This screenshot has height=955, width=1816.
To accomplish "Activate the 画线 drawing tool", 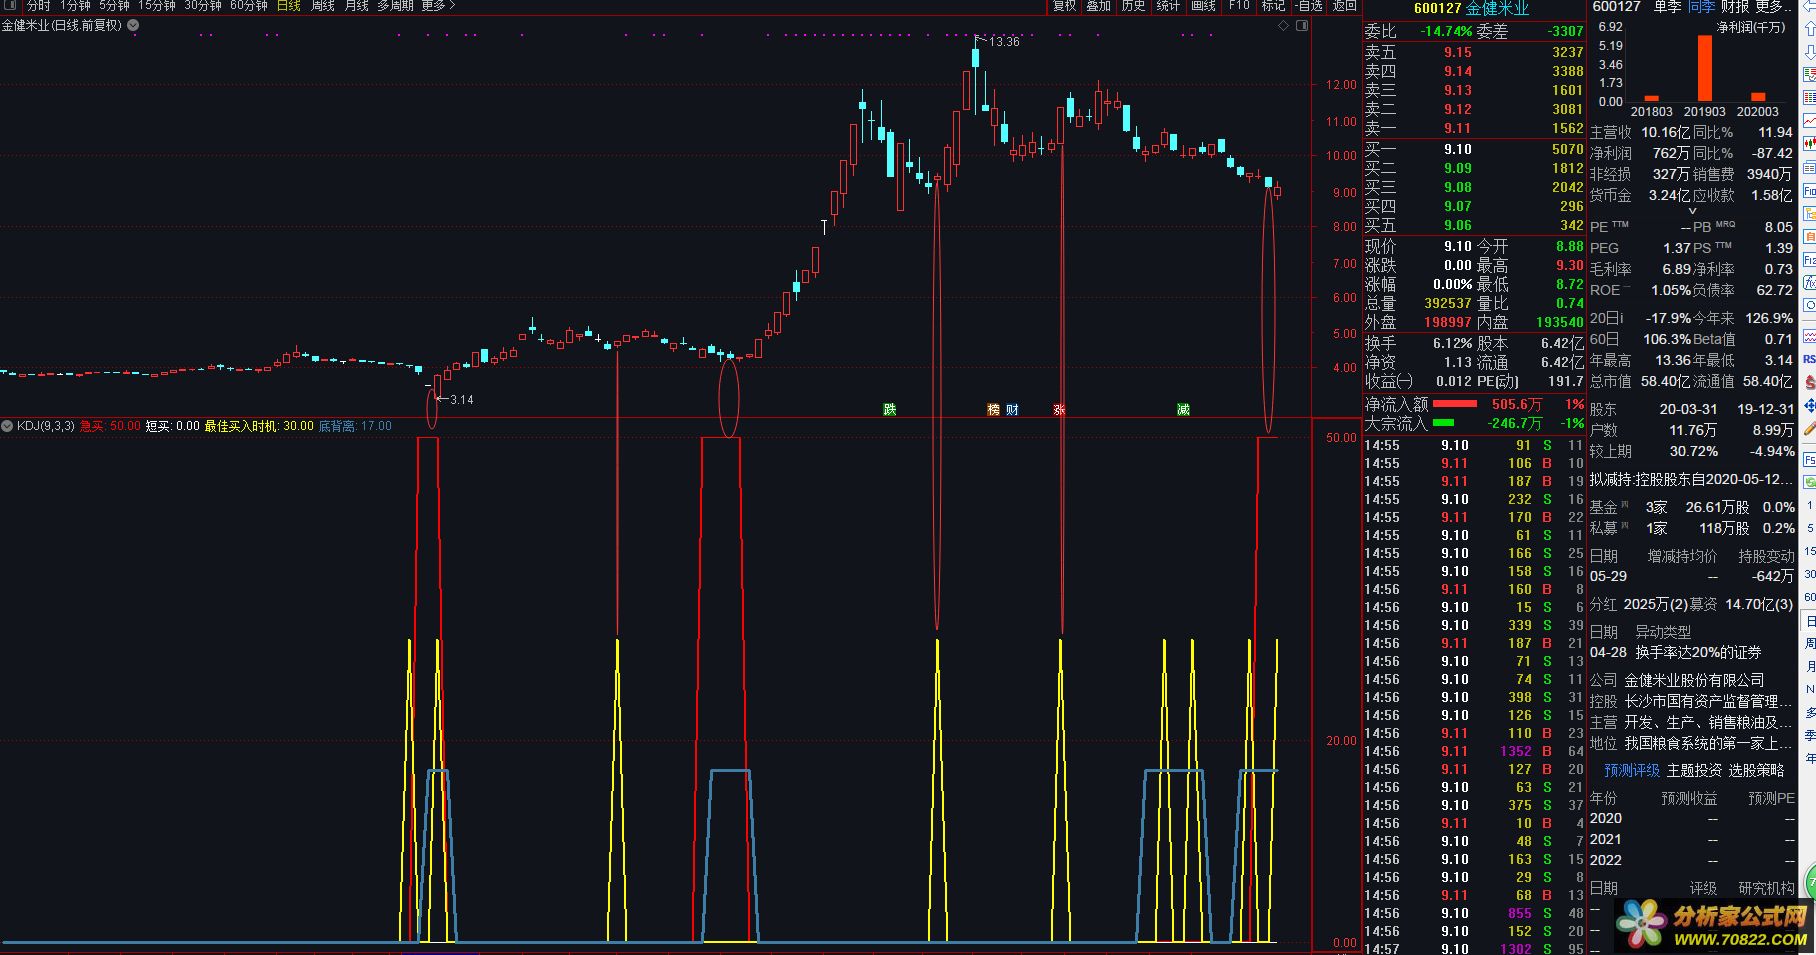I will click(x=1203, y=6).
